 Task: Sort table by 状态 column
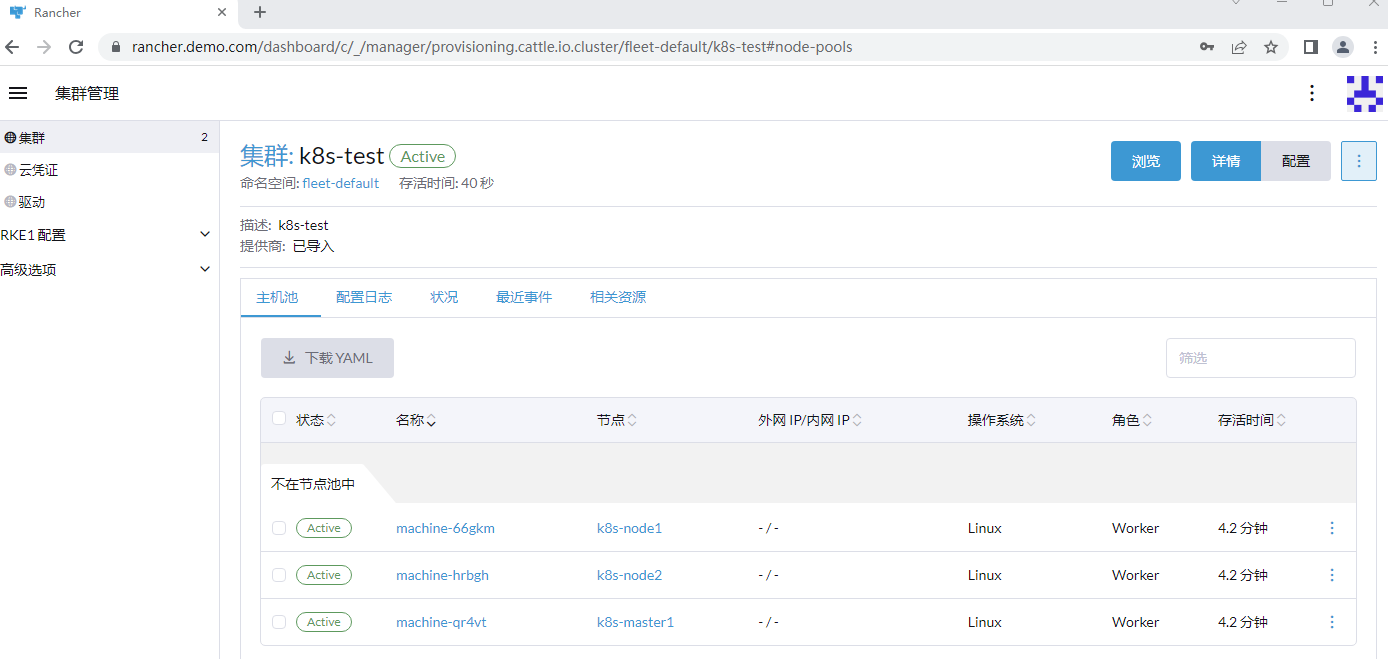316,420
